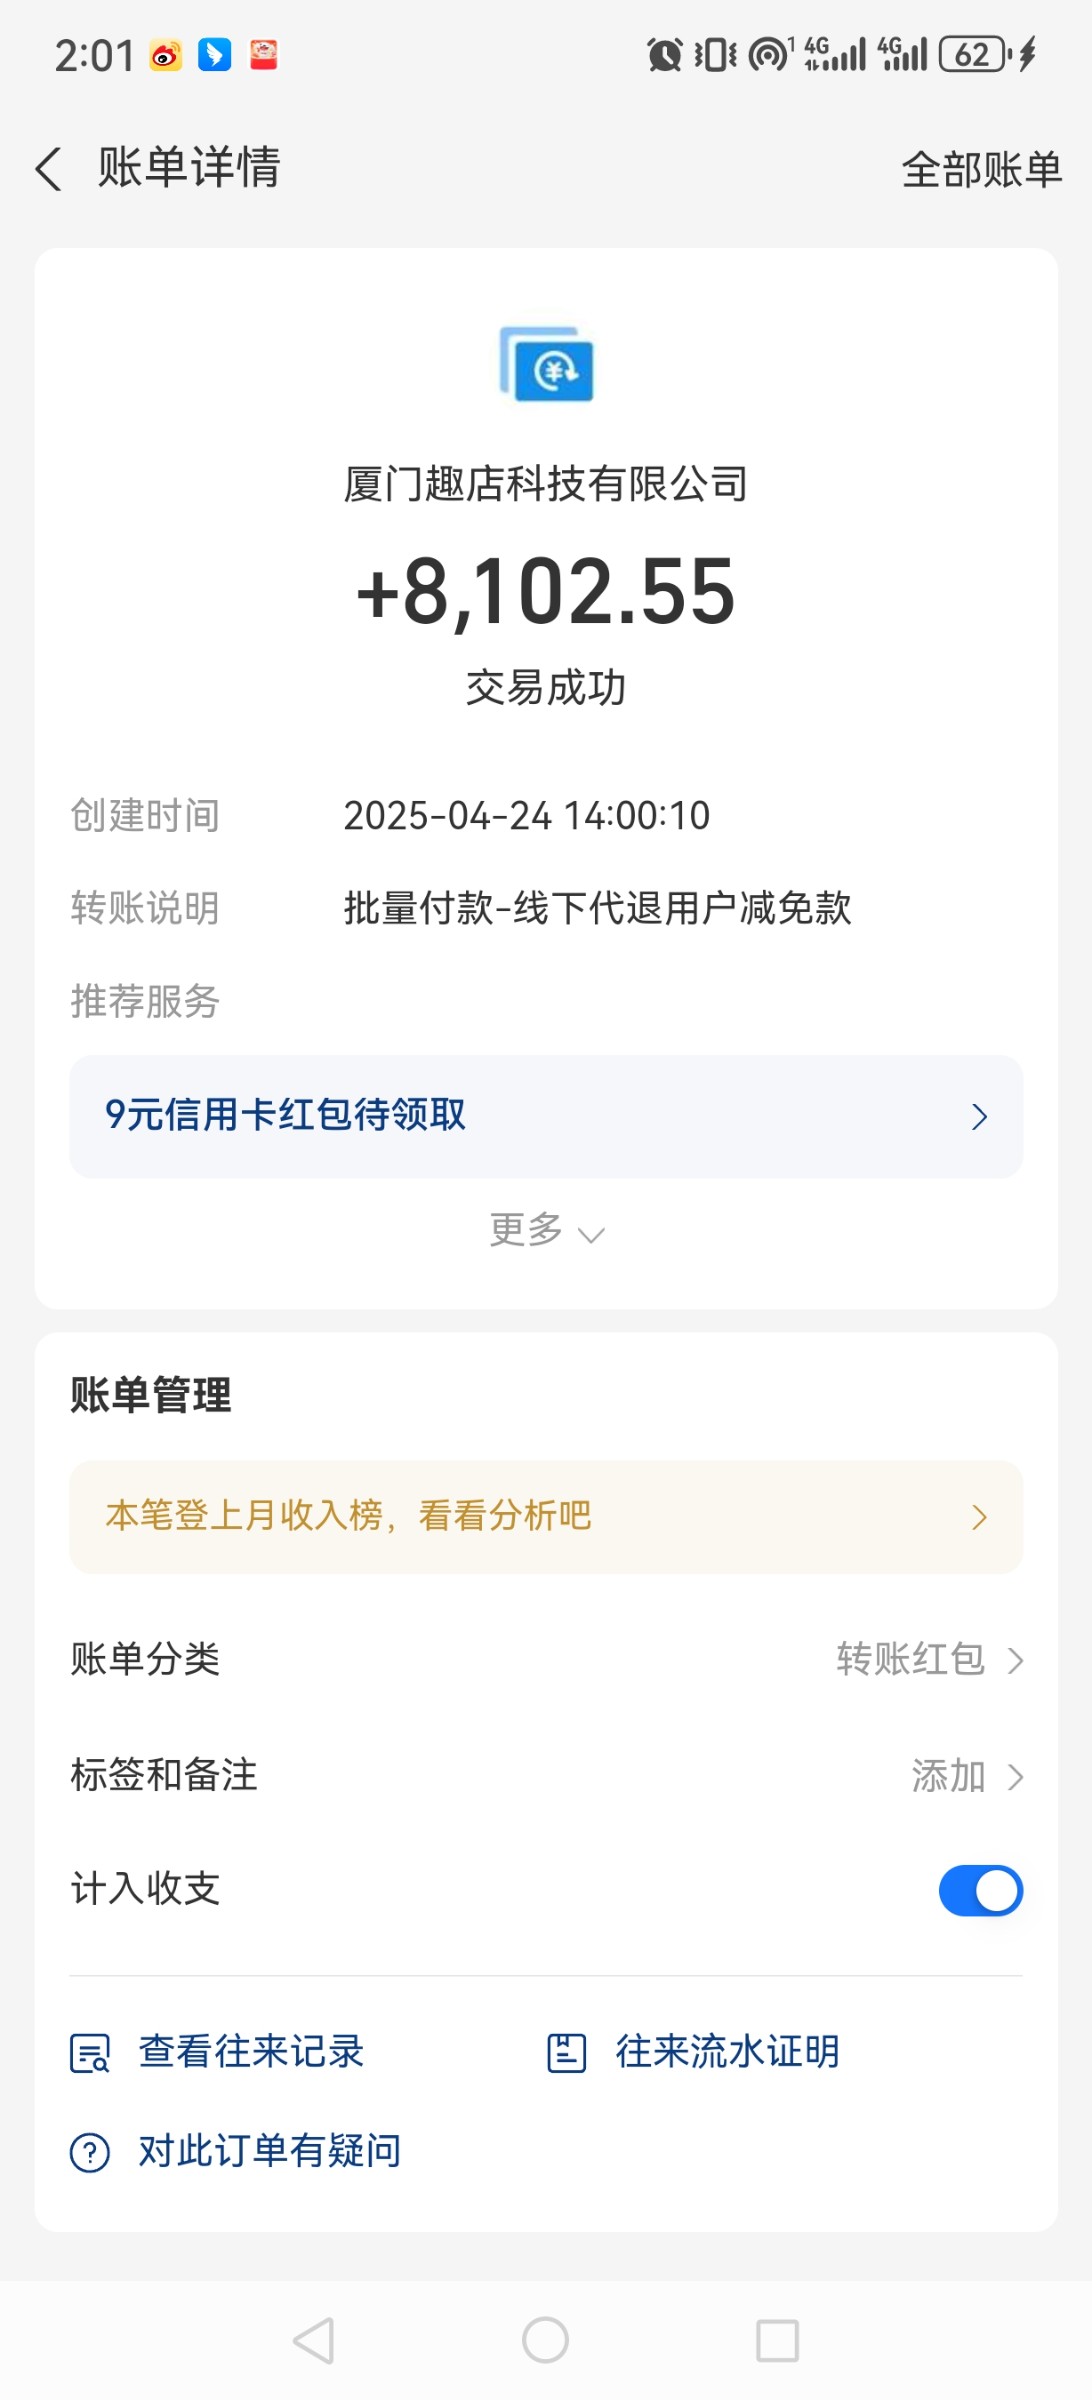Open 标签和备注 to add a note
The width and height of the screenshot is (1092, 2400).
[546, 1776]
